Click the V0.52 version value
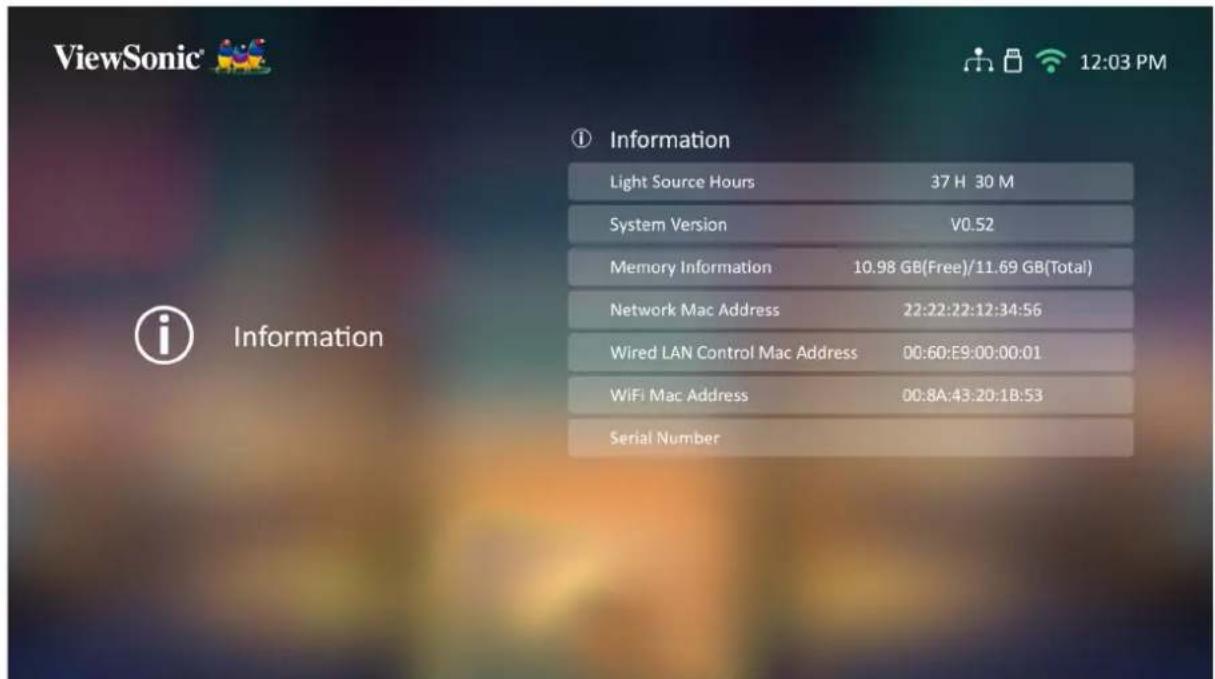The width and height of the screenshot is (1215, 679). pos(972,225)
